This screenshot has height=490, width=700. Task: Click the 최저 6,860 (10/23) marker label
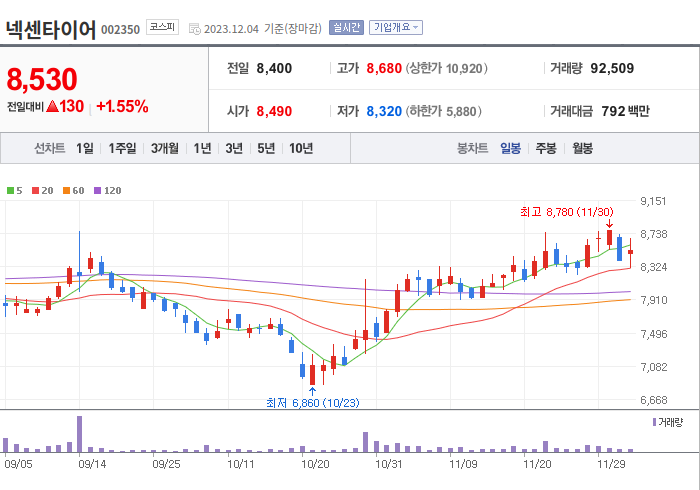(312, 403)
